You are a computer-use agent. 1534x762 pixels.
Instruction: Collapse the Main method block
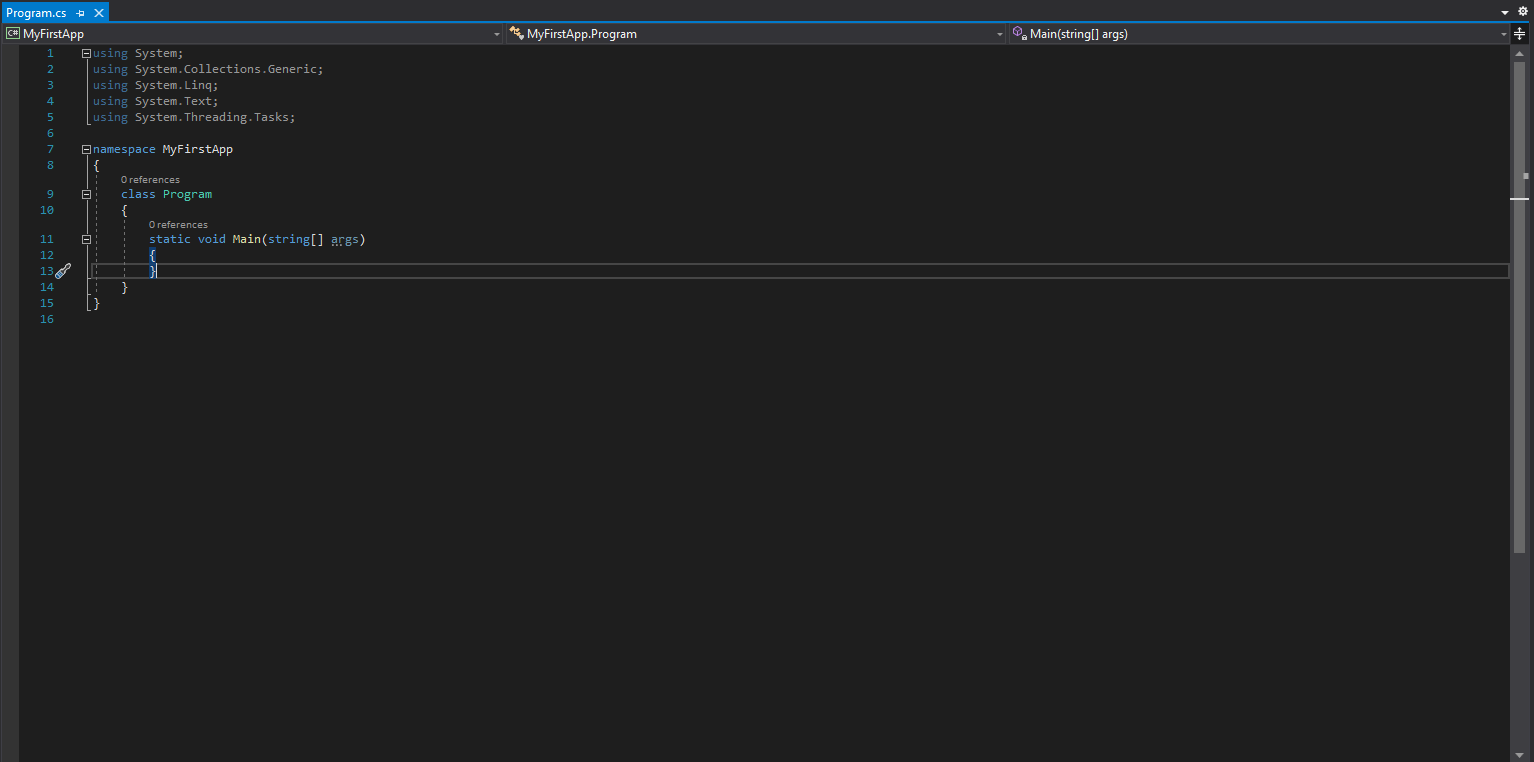pyautogui.click(x=86, y=239)
